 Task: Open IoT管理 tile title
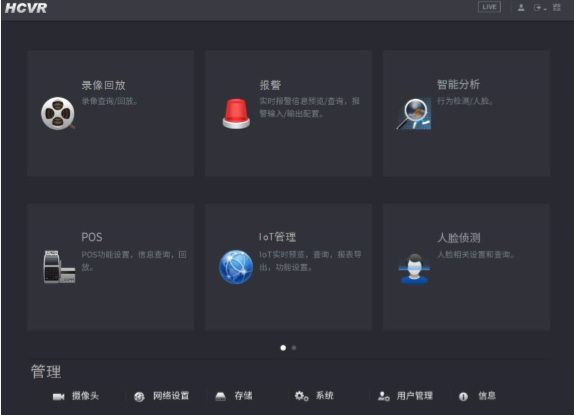277,237
